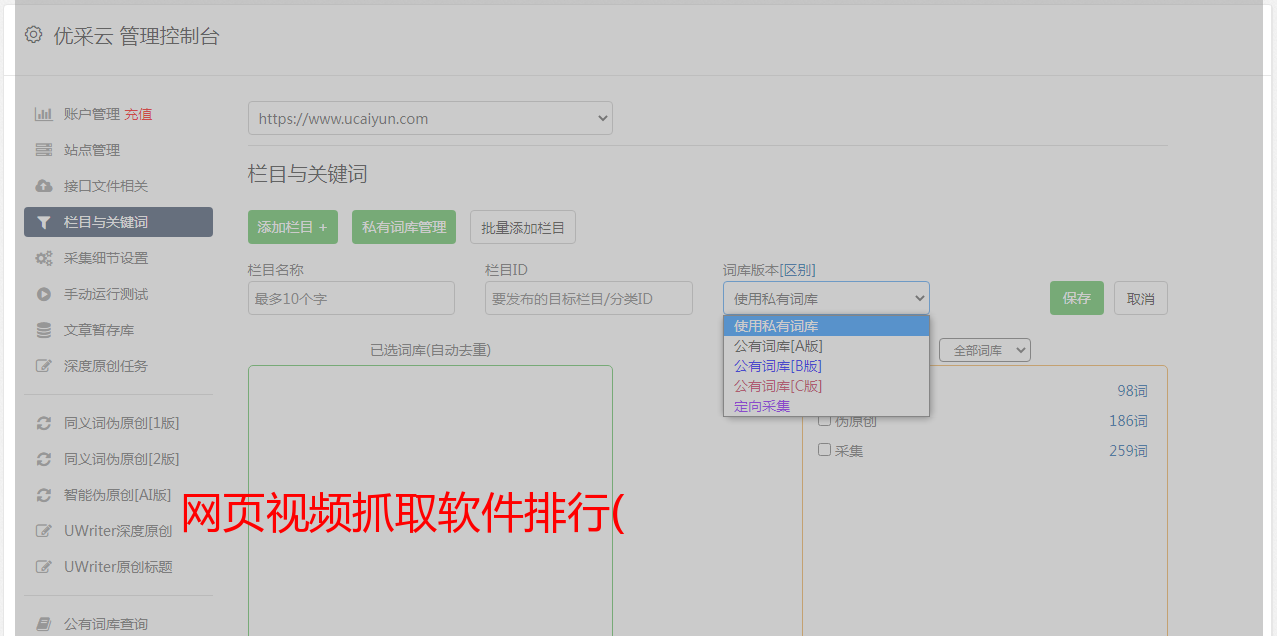Click the 添加栏目 + button
1277x636 pixels.
pos(293,227)
